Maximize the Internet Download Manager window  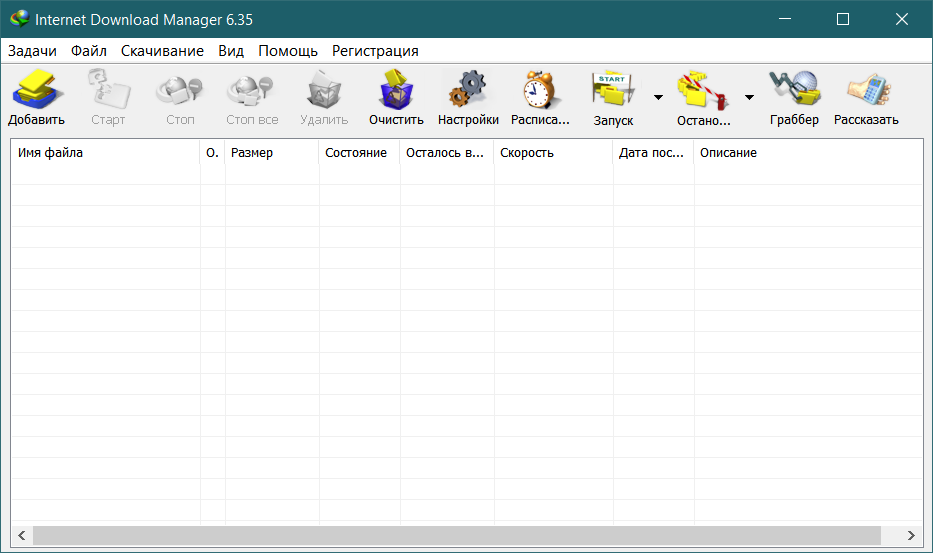[843, 19]
